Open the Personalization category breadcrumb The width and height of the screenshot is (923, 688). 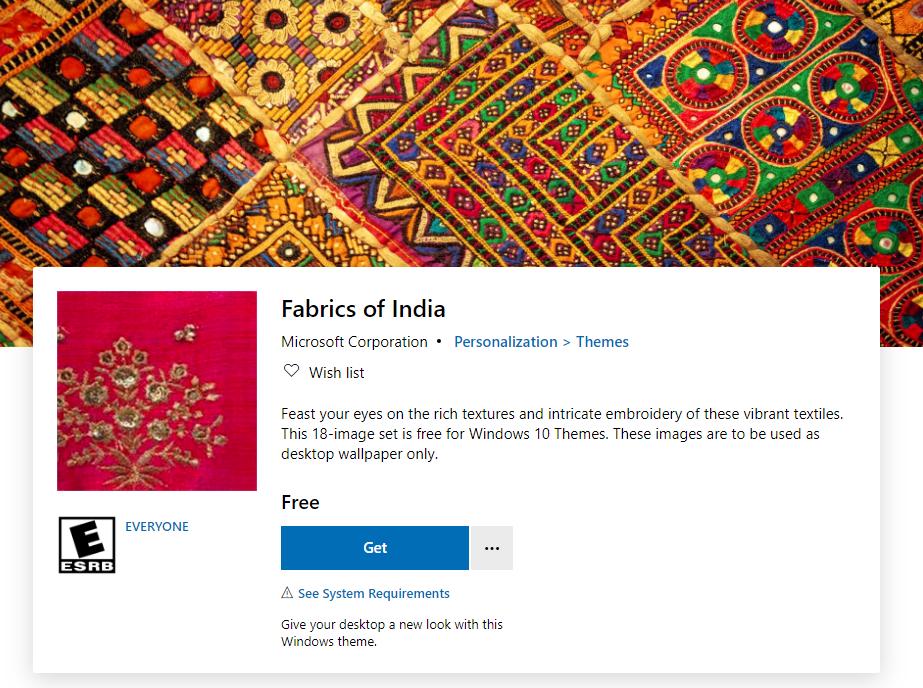(504, 341)
